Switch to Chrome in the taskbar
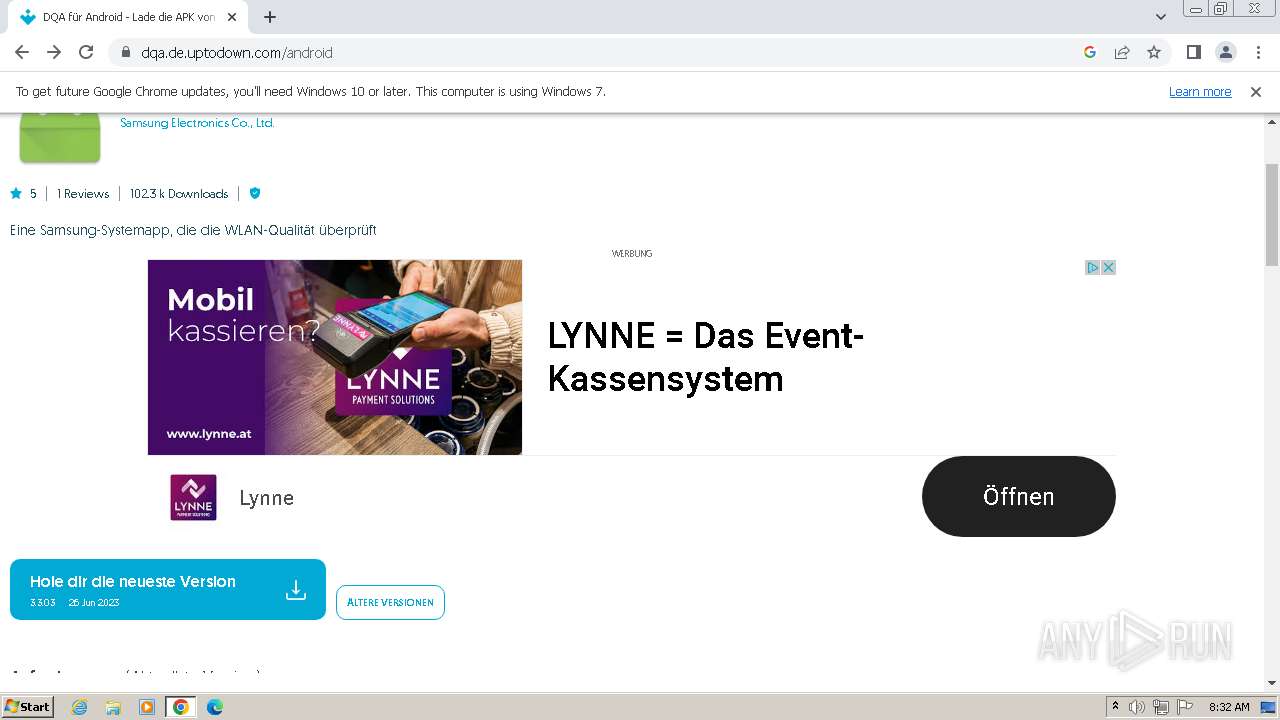 pyautogui.click(x=180, y=707)
